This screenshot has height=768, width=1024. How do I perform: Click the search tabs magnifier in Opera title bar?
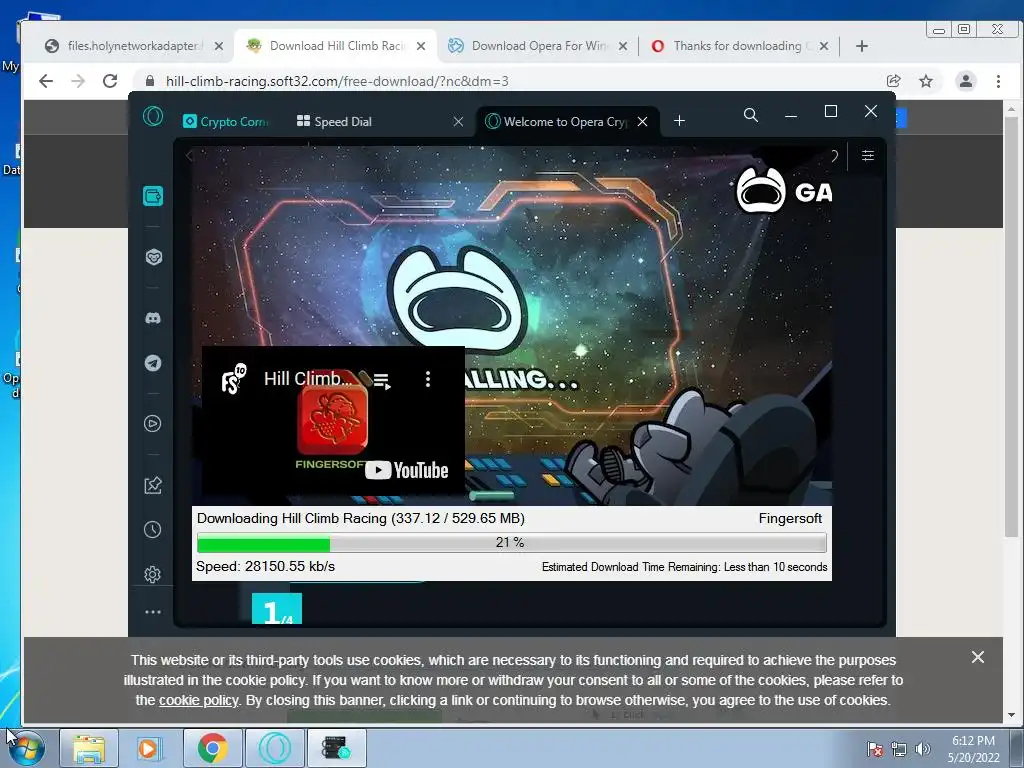click(x=751, y=116)
